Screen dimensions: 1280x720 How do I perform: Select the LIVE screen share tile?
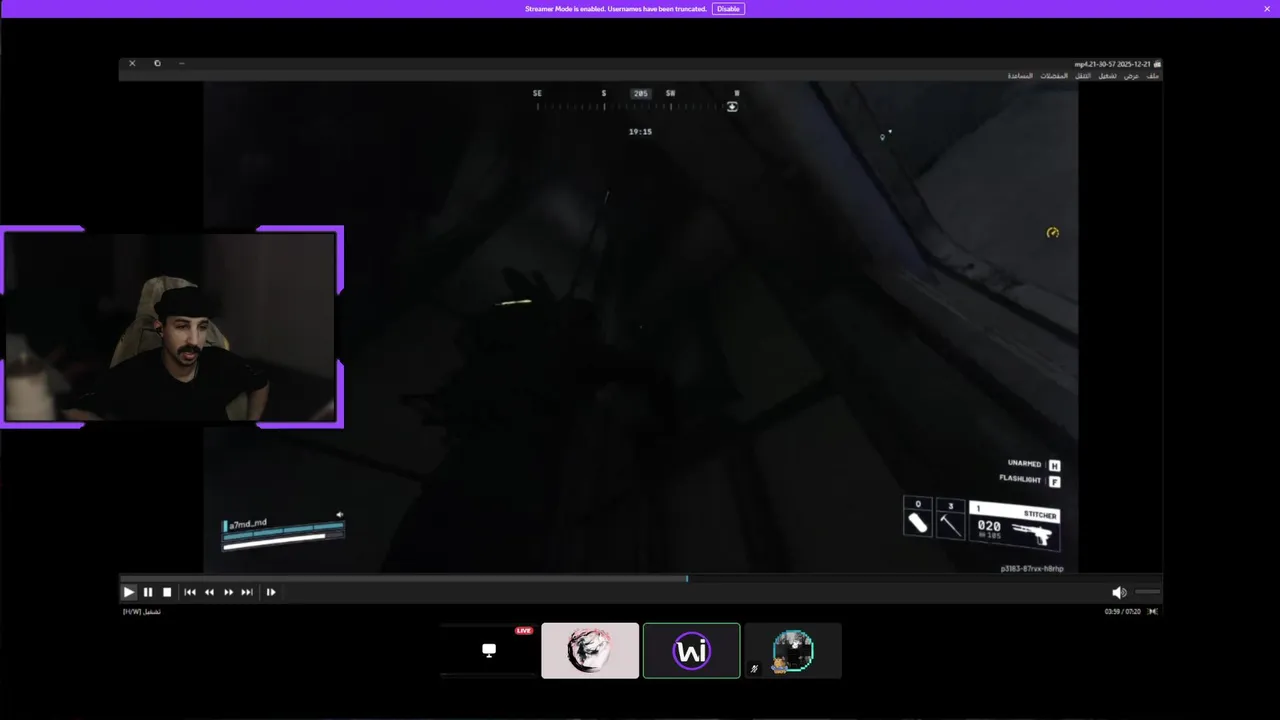pyautogui.click(x=488, y=651)
